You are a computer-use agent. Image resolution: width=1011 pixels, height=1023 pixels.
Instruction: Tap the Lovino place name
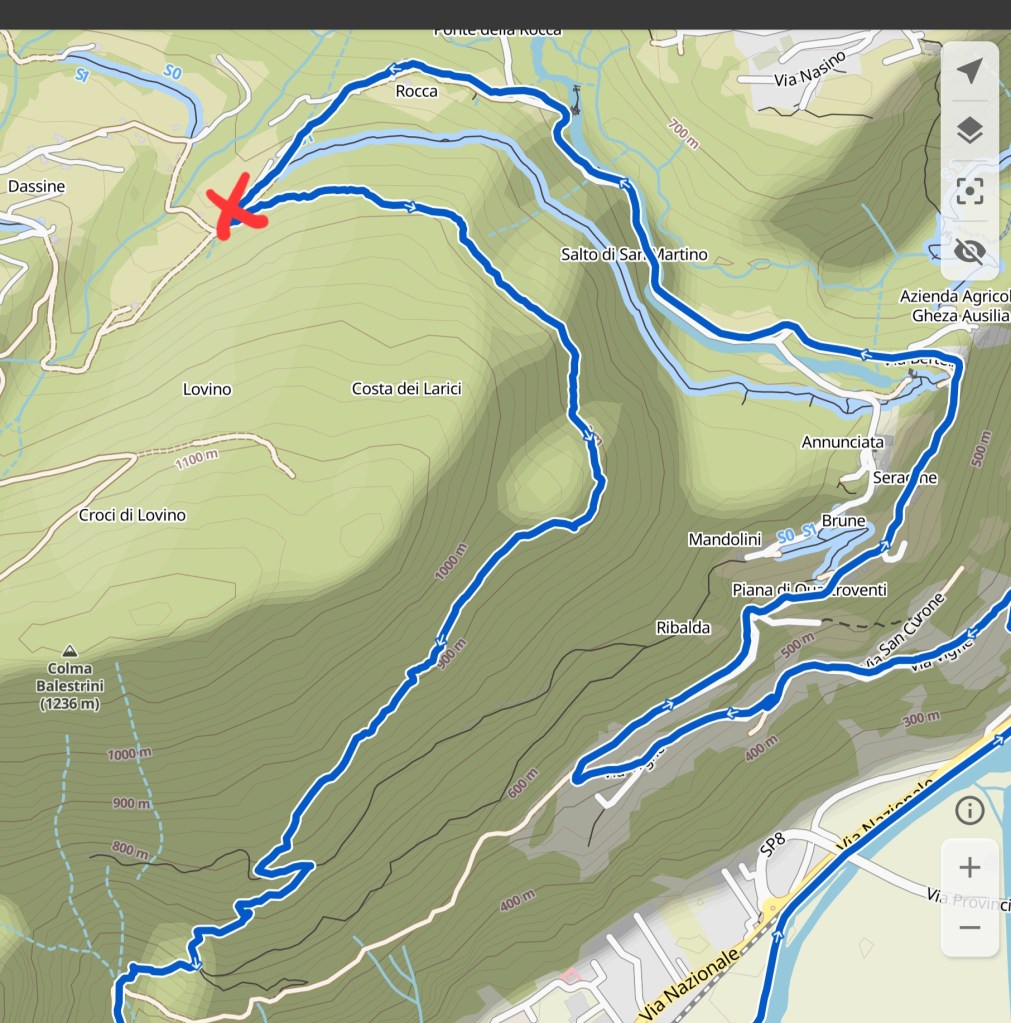coord(207,389)
